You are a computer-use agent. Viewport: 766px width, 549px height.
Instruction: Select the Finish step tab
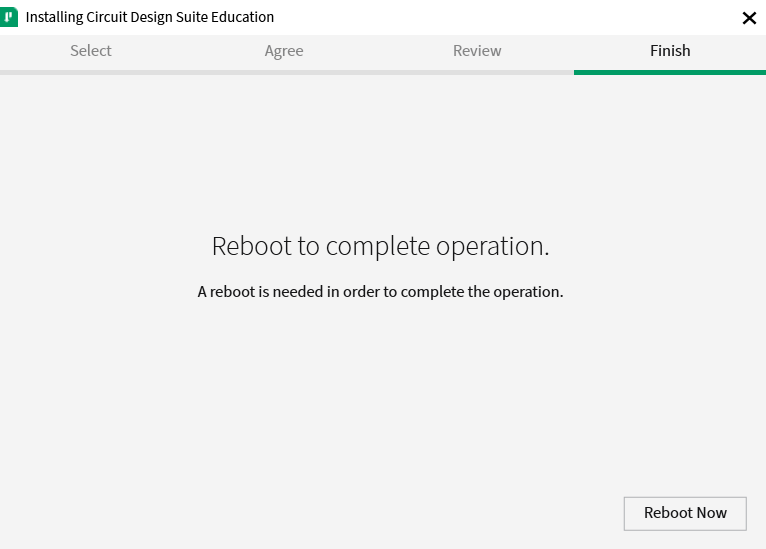click(x=670, y=51)
